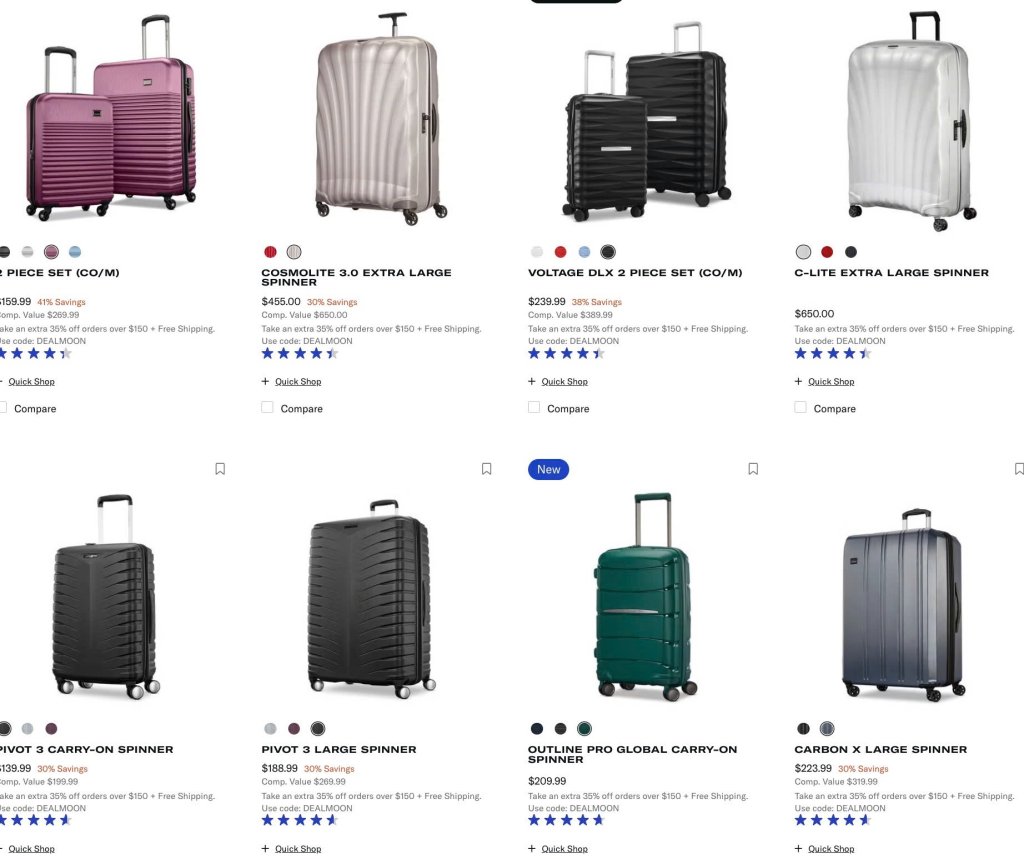Click the green Outline Pro suitcase image
Screen dimensions: 1024x859
[x=645, y=596]
